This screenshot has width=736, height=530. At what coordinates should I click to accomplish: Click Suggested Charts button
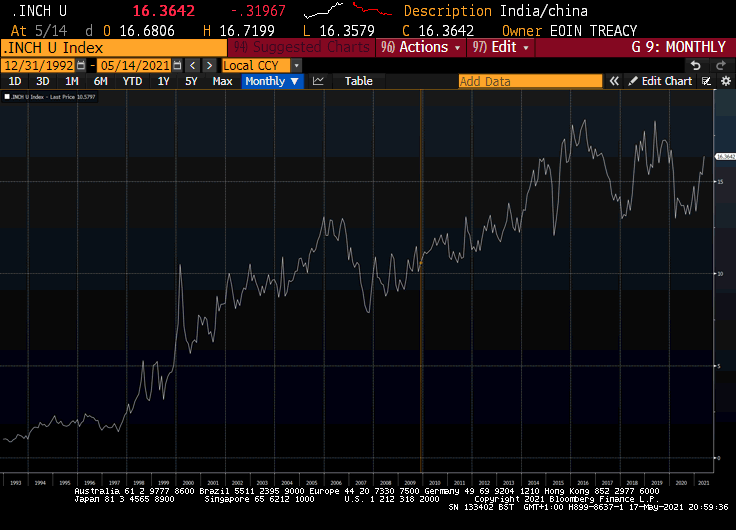tap(301, 47)
